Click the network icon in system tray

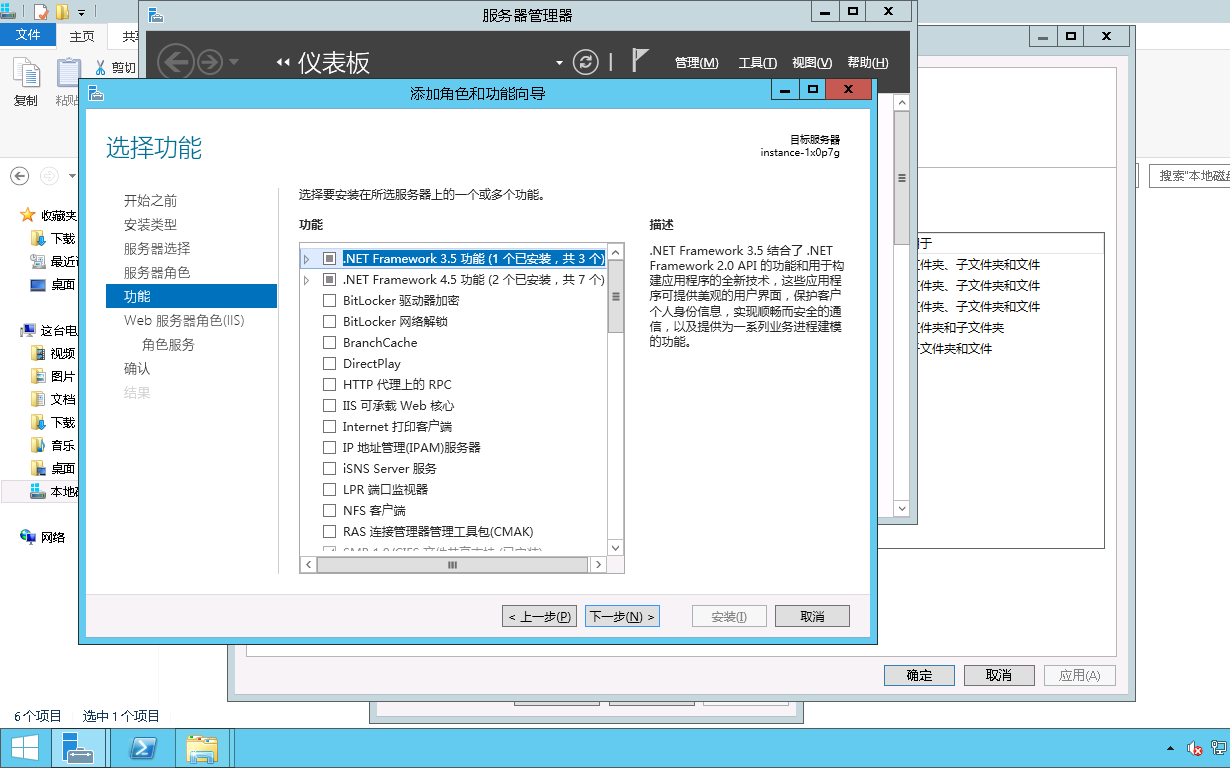click(1218, 749)
